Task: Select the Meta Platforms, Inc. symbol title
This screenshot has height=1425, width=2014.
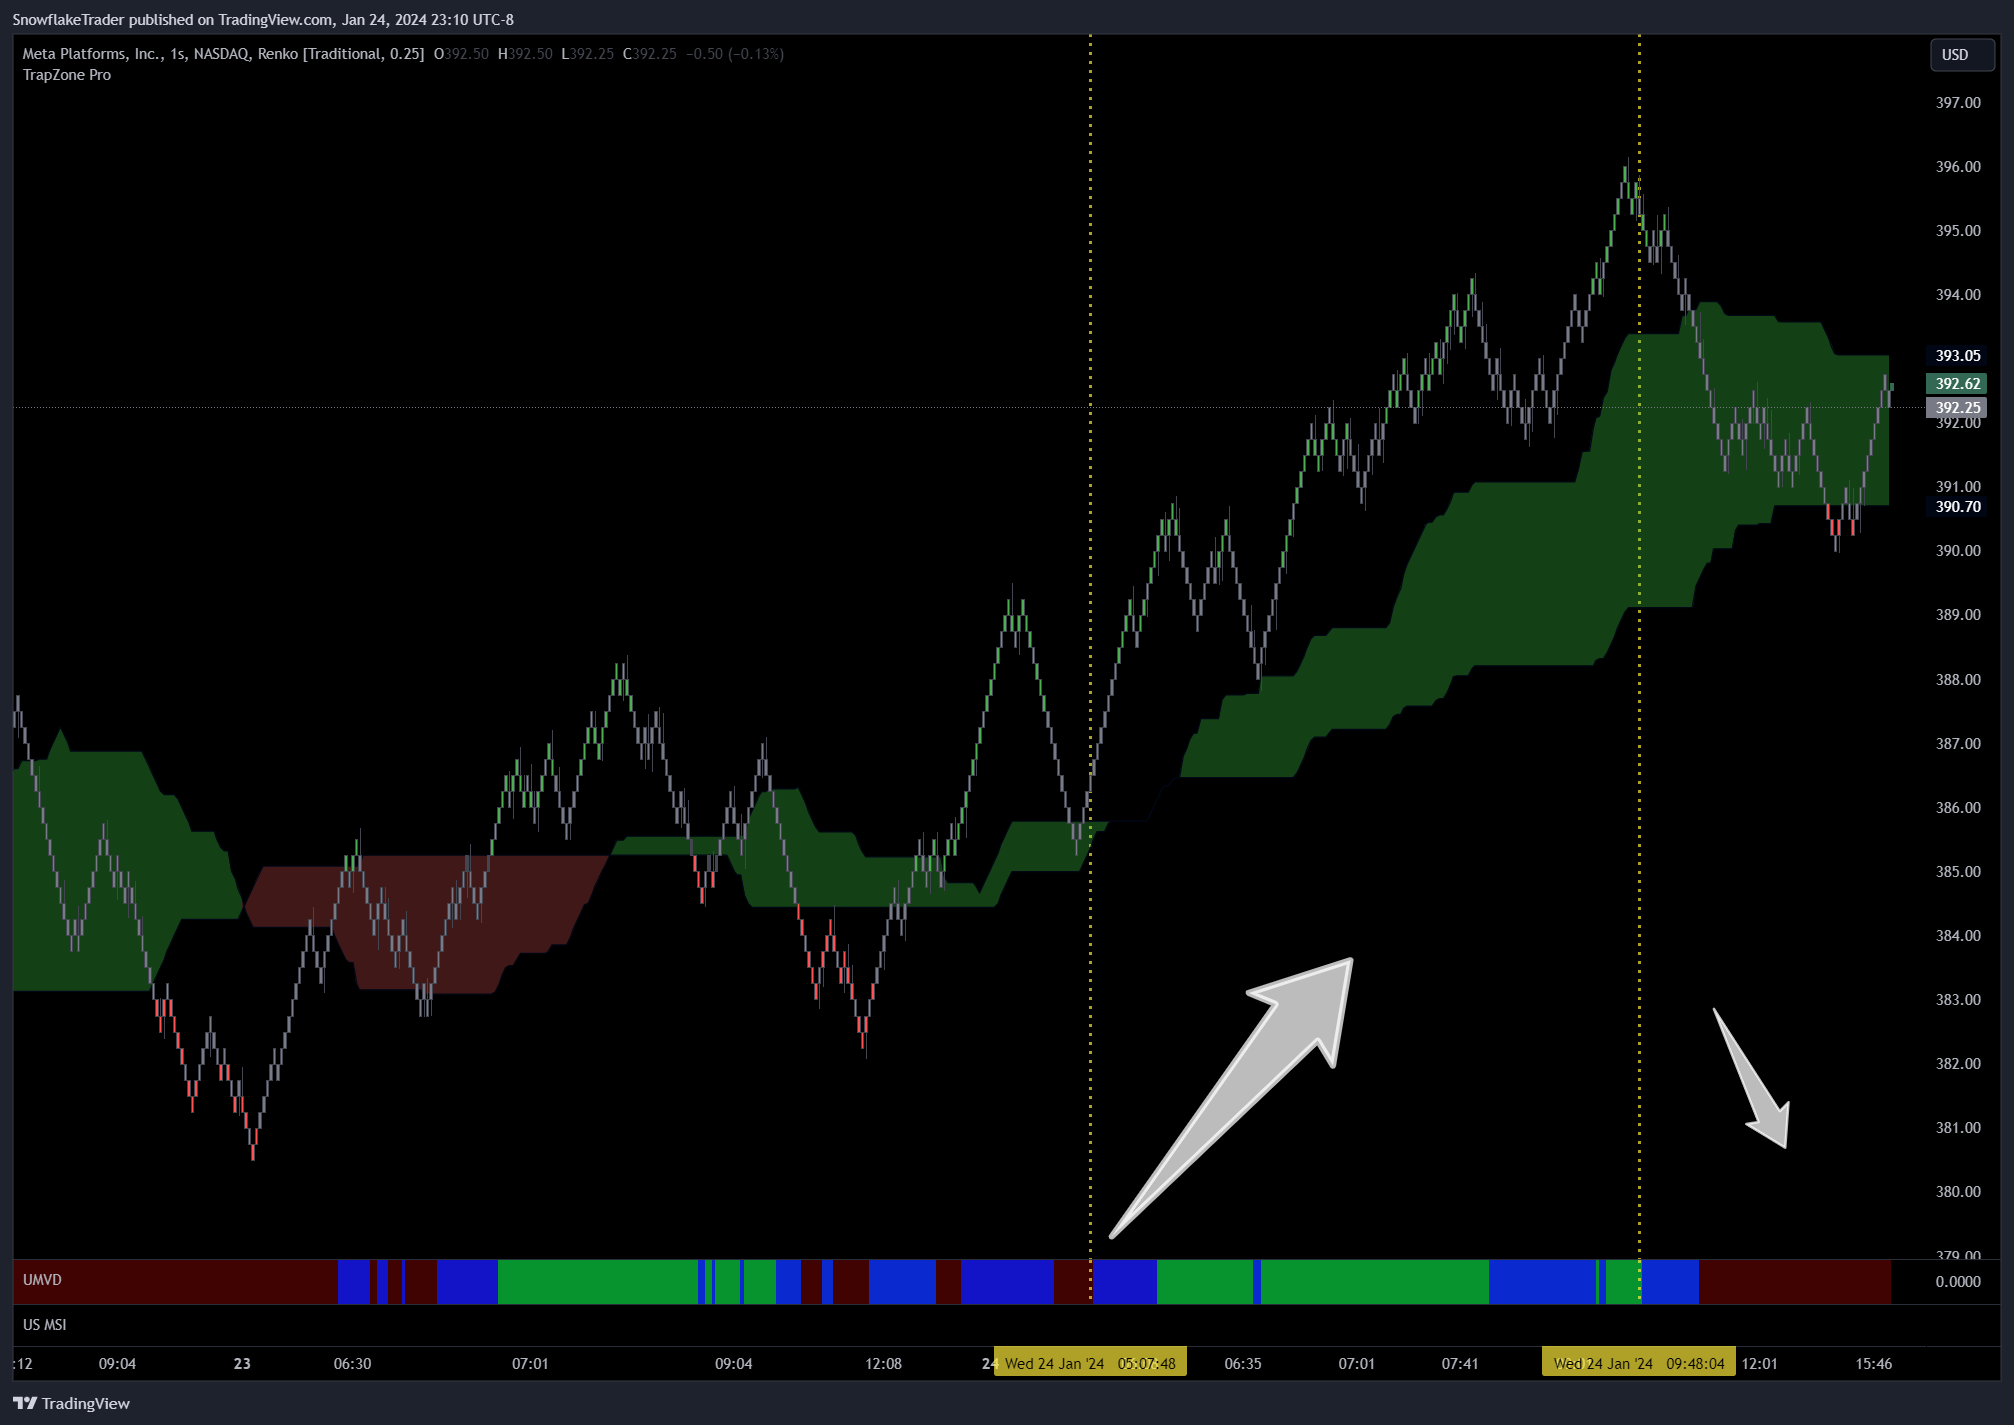Action: click(92, 54)
